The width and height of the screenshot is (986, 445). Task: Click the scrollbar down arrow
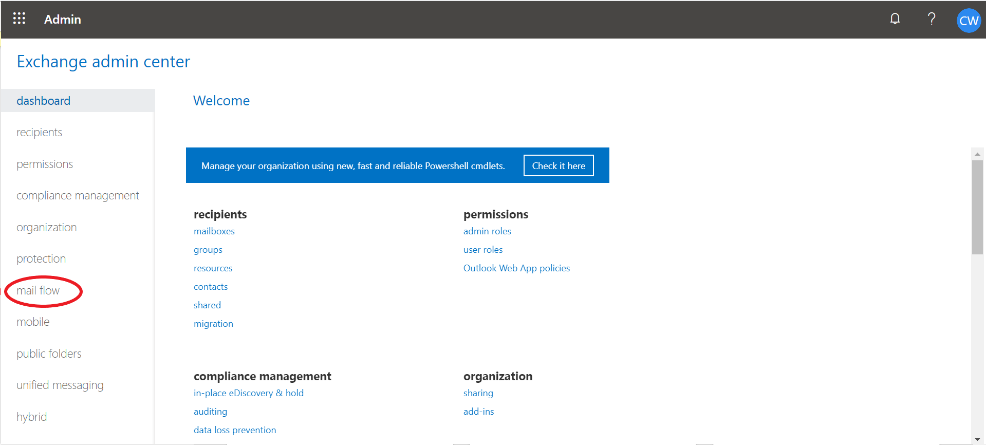pos(977,438)
